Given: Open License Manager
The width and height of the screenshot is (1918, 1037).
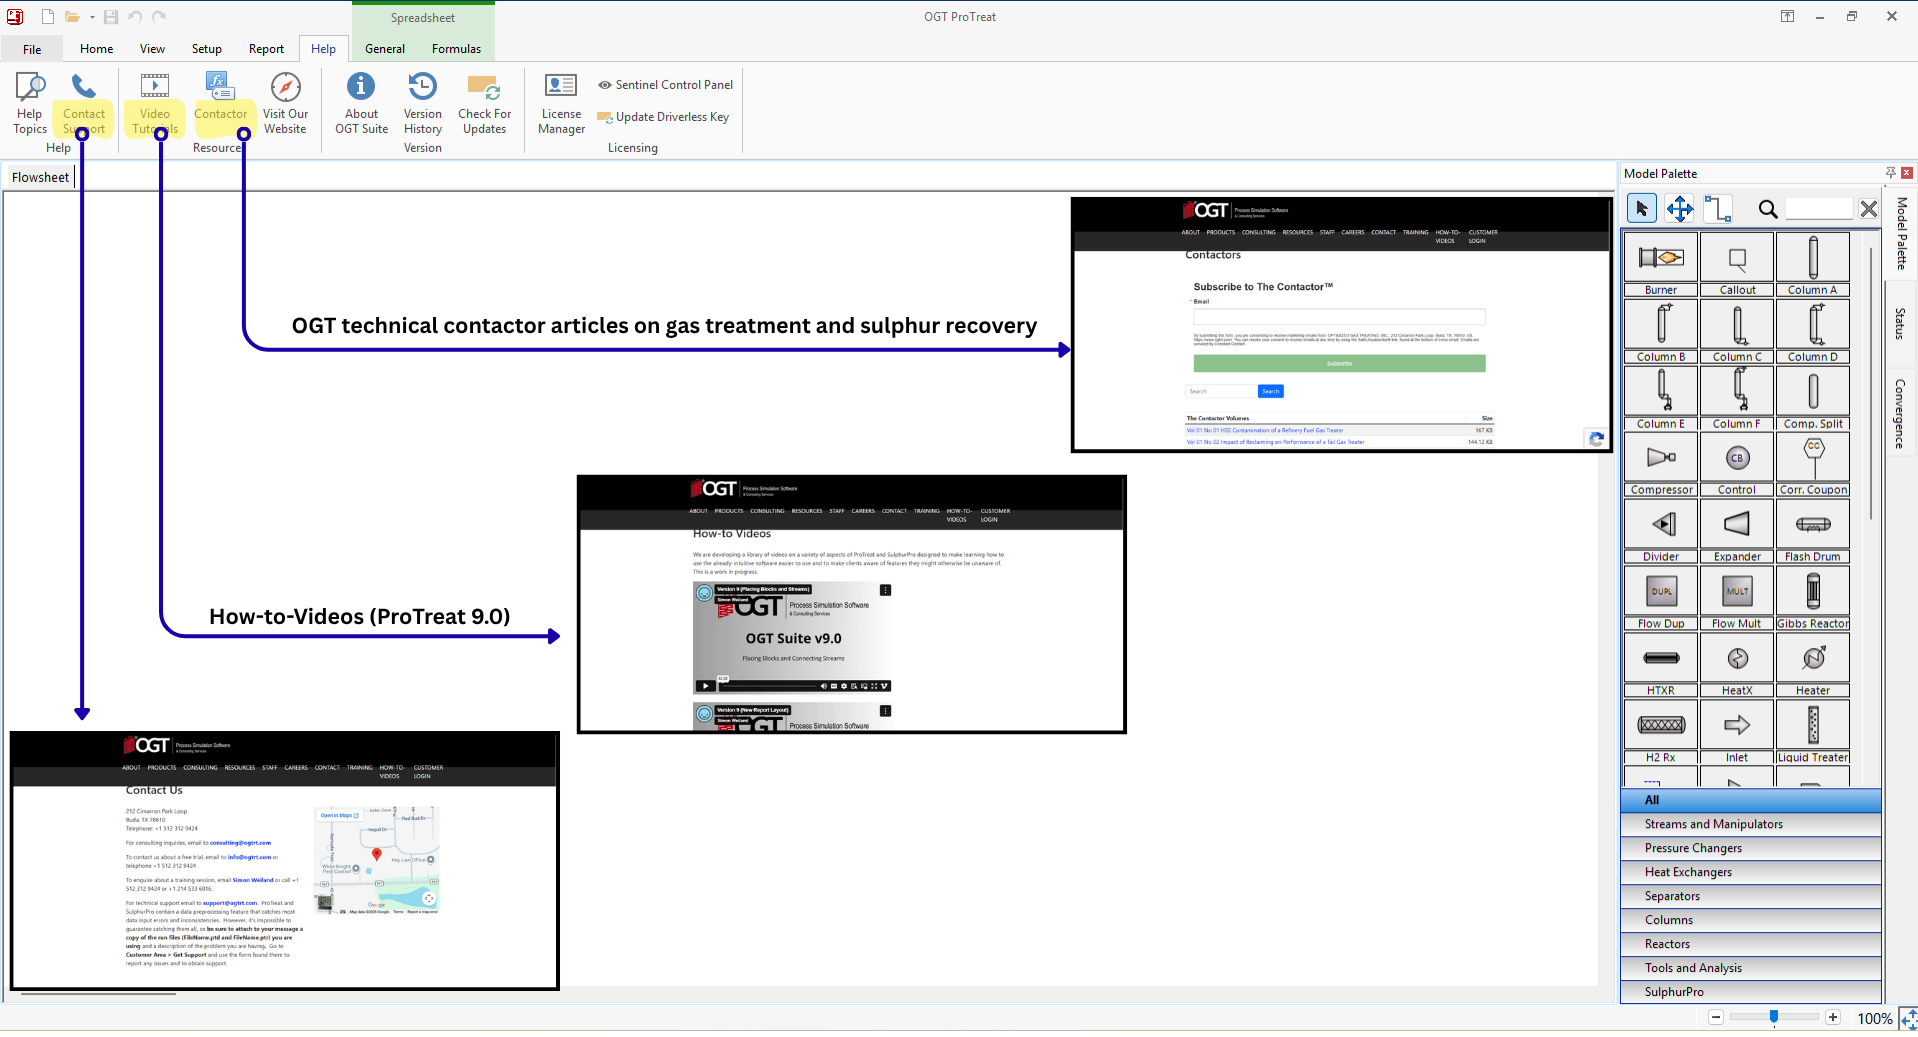Looking at the screenshot, I should point(561,103).
